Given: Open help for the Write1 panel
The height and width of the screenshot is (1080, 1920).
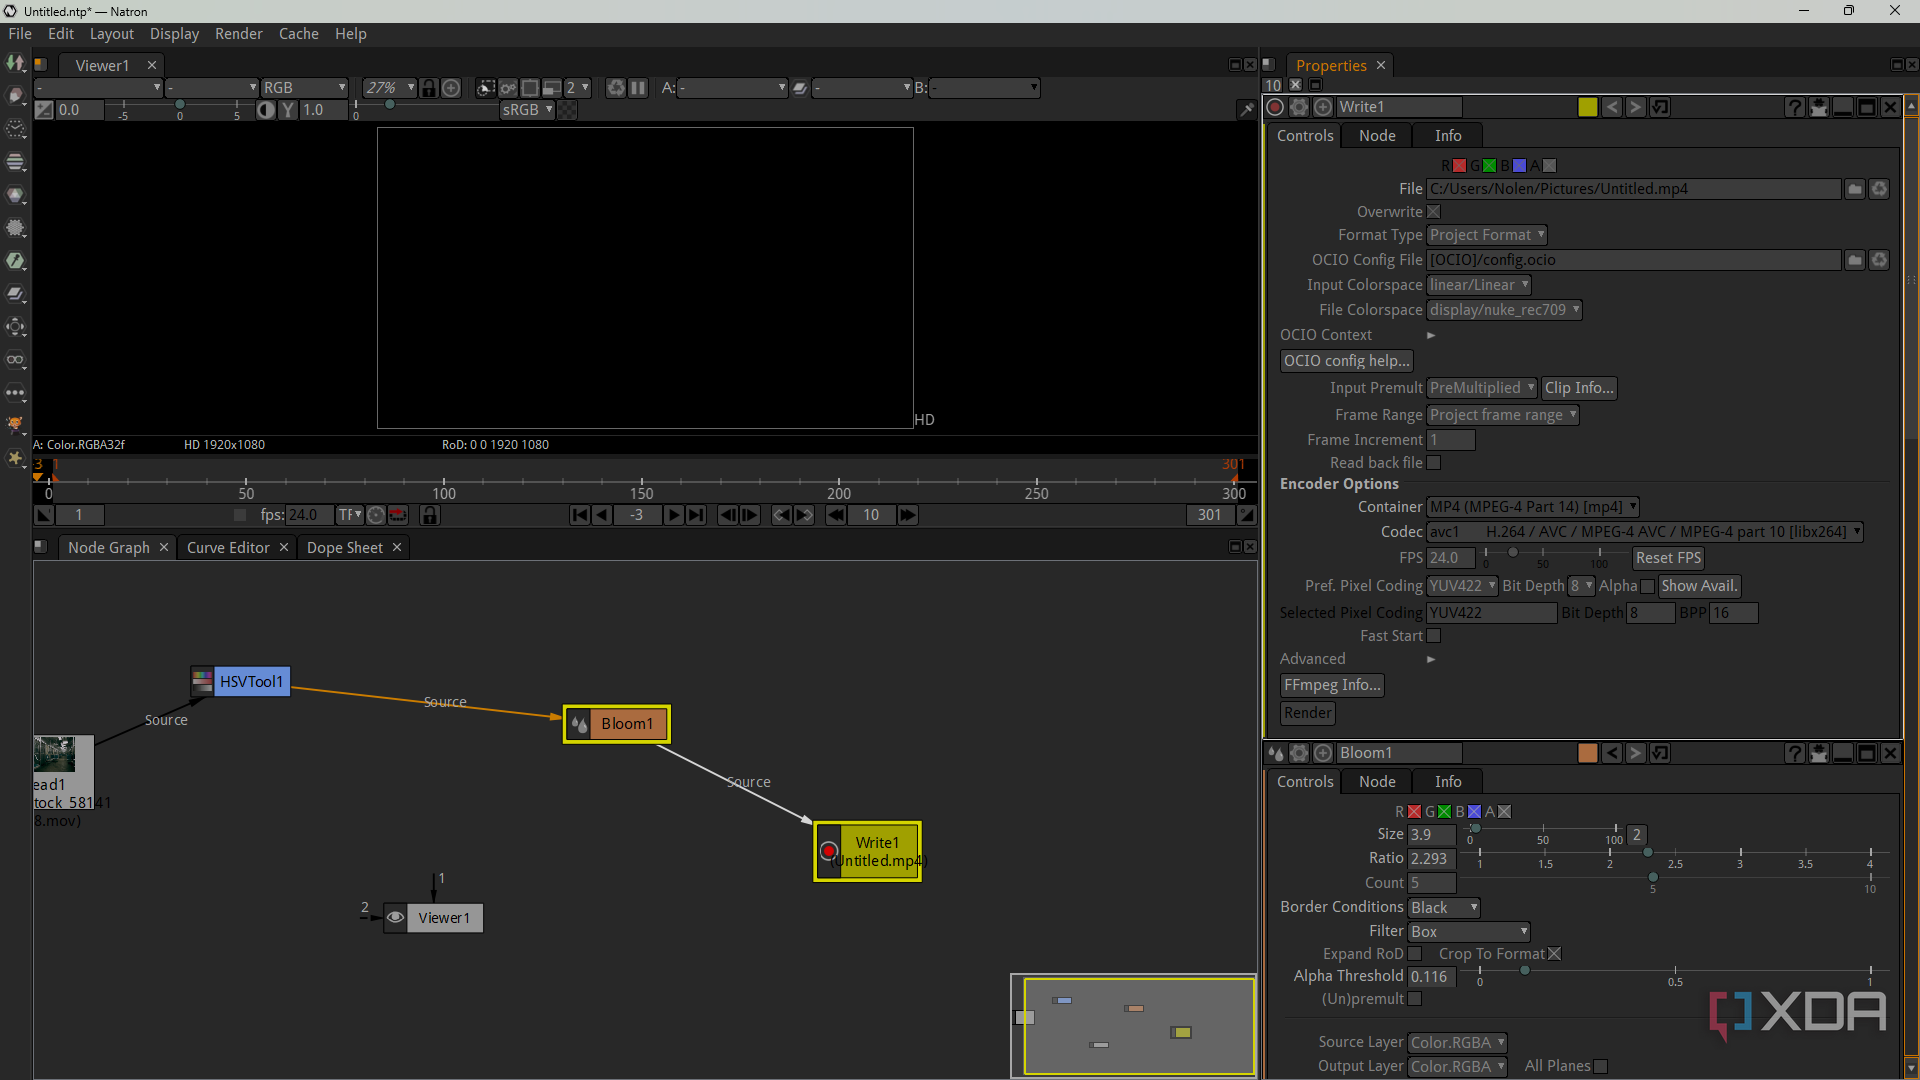Looking at the screenshot, I should click(1795, 107).
